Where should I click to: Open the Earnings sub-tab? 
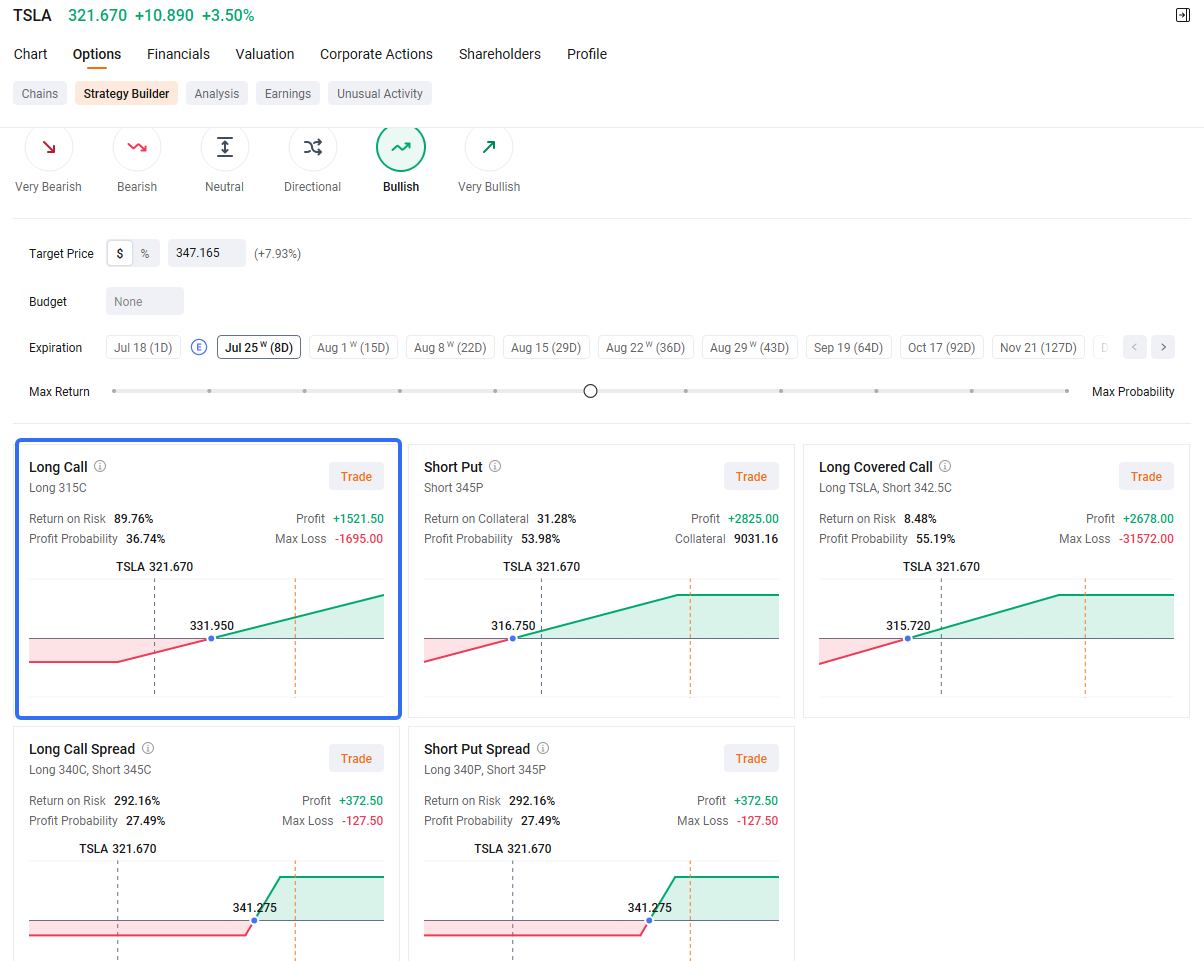coord(288,94)
